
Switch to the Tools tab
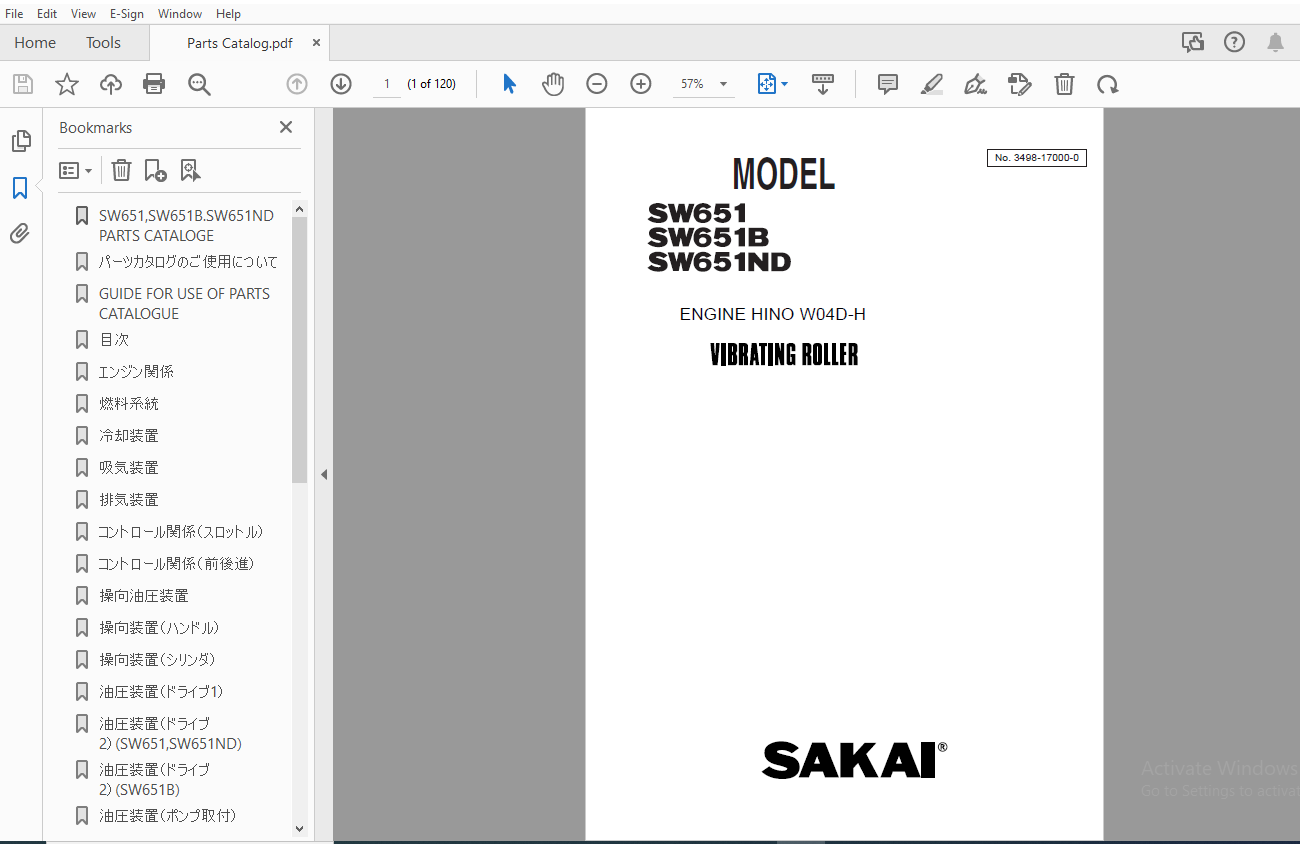pyautogui.click(x=103, y=43)
